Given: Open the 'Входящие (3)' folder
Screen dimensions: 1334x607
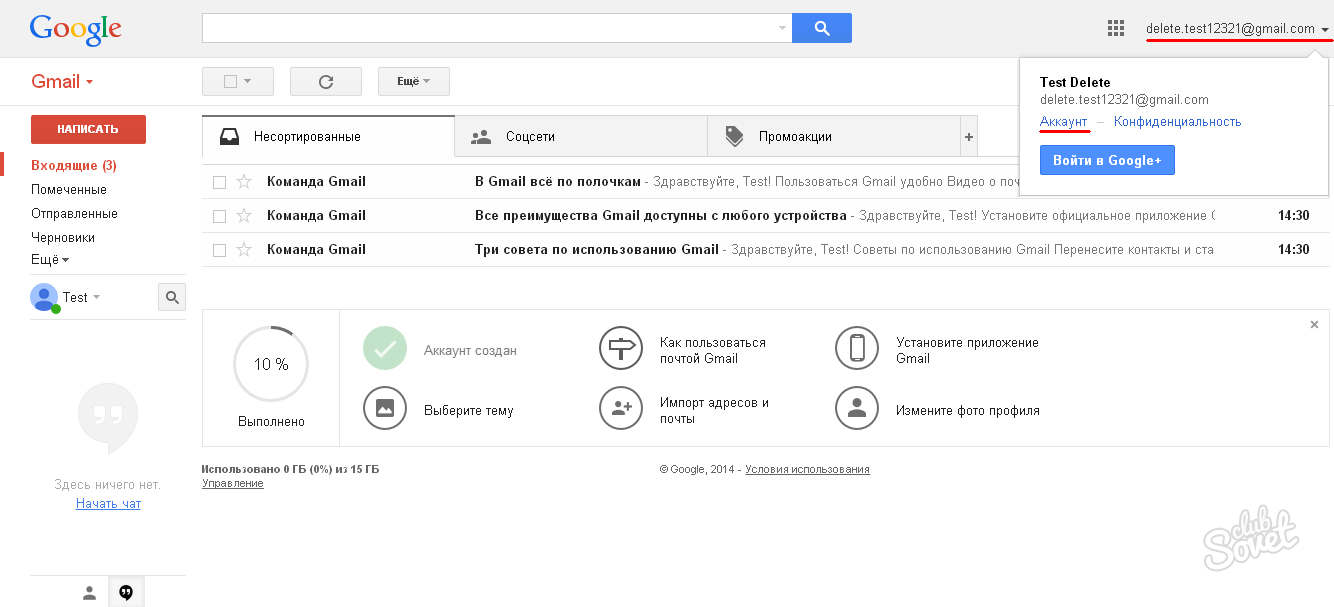Looking at the screenshot, I should (x=74, y=166).
